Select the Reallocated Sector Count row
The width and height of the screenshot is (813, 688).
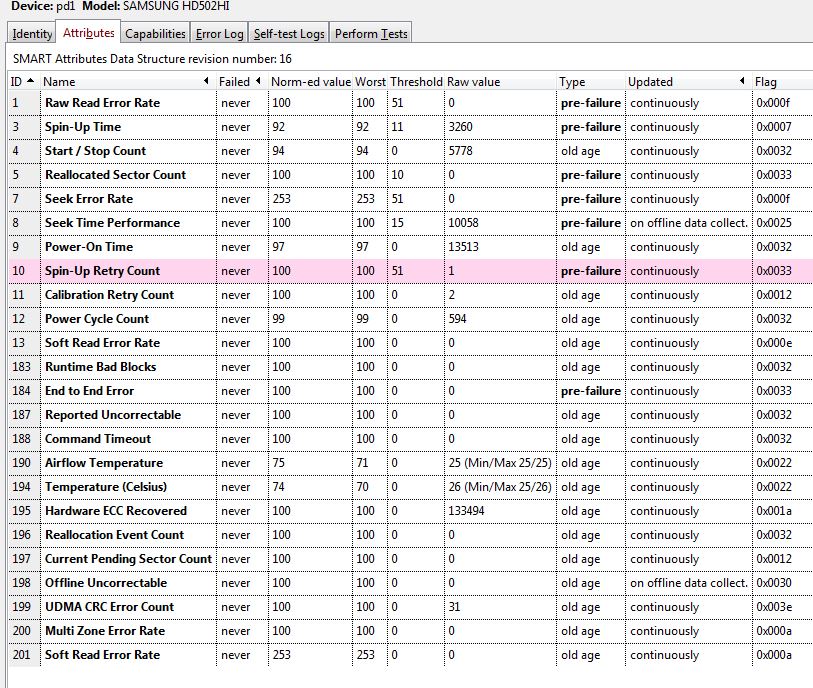pyautogui.click(x=115, y=175)
